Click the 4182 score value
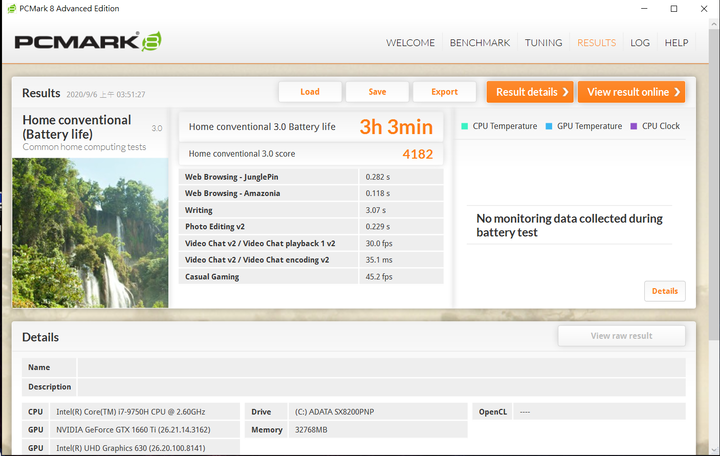Screen dimensions: 720x456 417,154
